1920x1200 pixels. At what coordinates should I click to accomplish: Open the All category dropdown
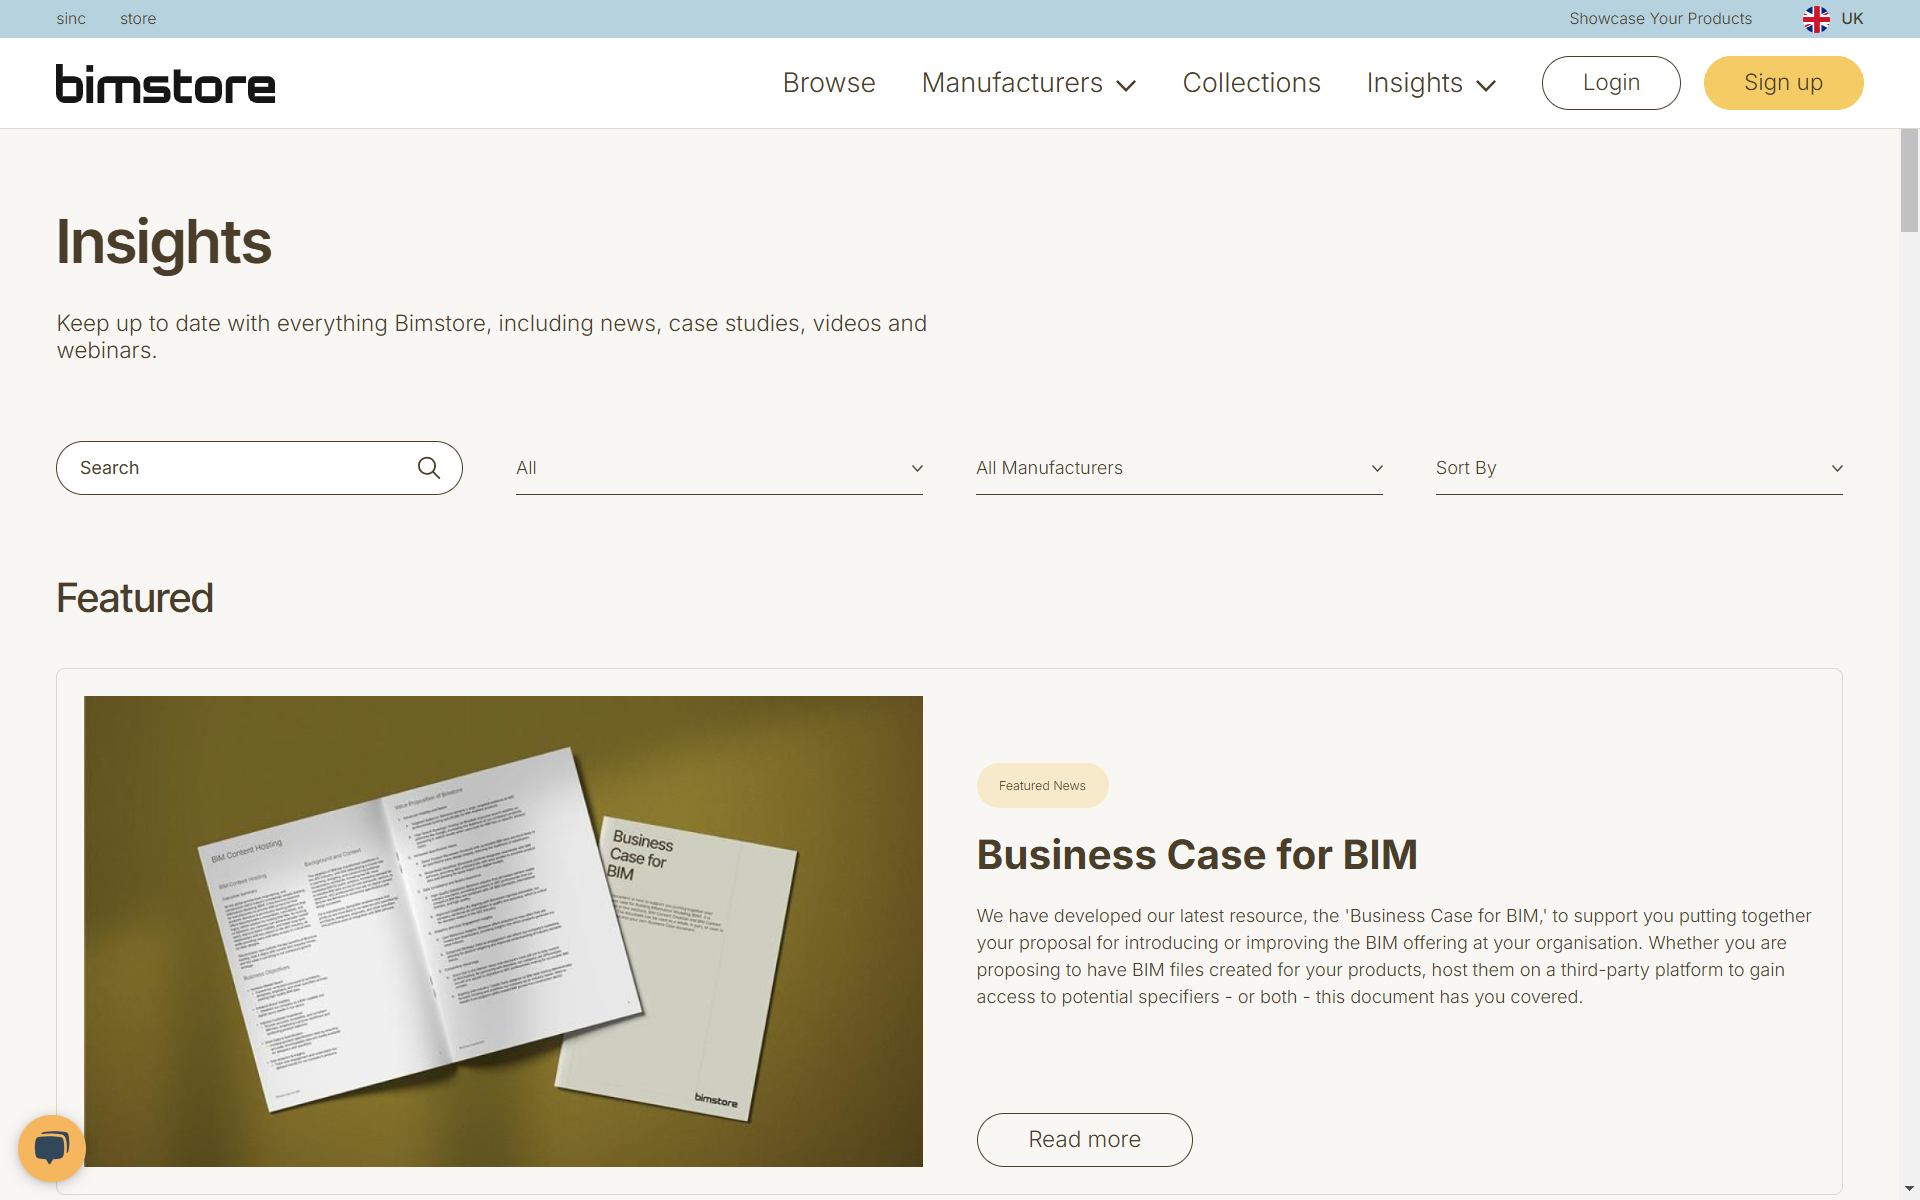[x=719, y=468]
